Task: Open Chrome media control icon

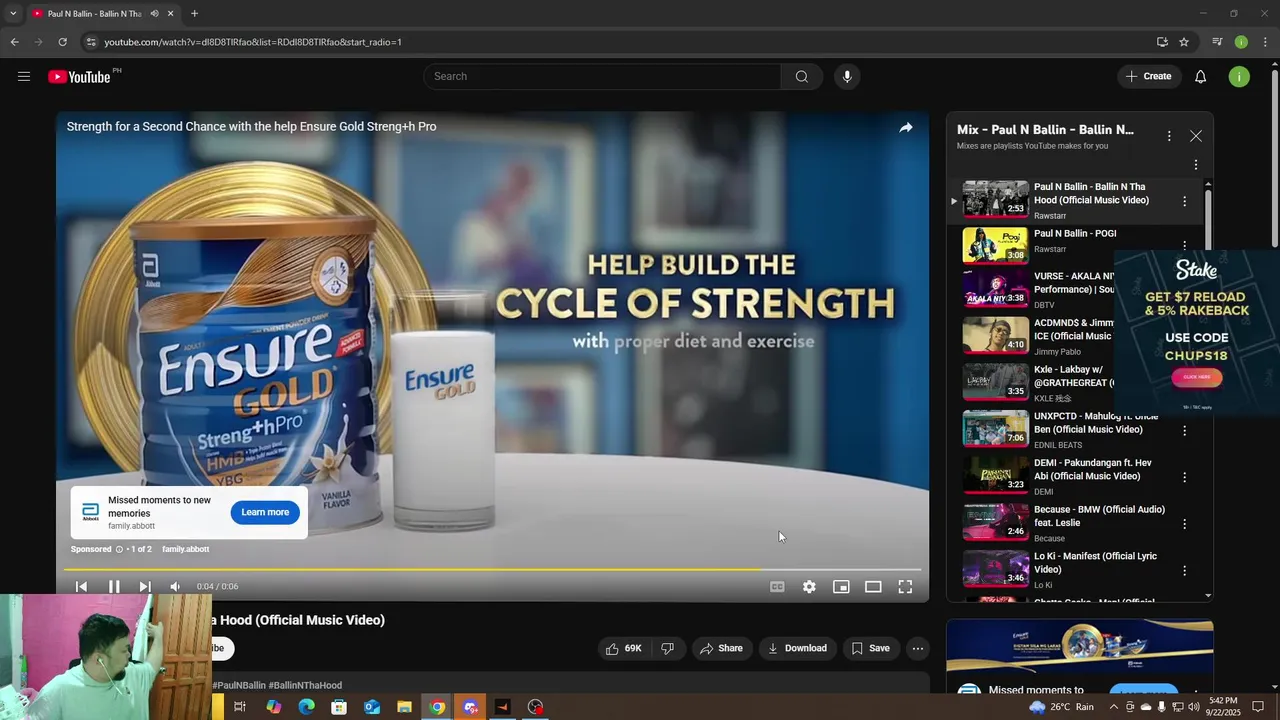Action: point(1217,42)
